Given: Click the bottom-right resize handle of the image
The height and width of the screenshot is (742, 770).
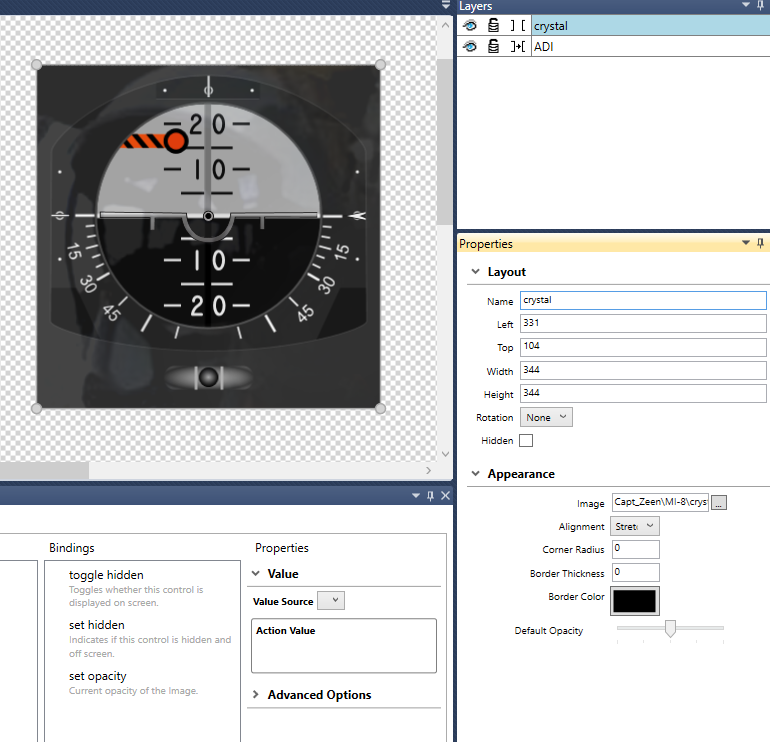Looking at the screenshot, I should pyautogui.click(x=380, y=408).
